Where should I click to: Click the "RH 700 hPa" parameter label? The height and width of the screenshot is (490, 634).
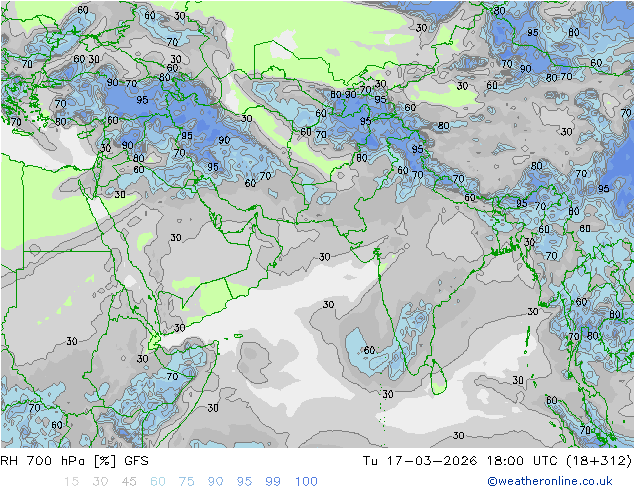pyautogui.click(x=42, y=461)
